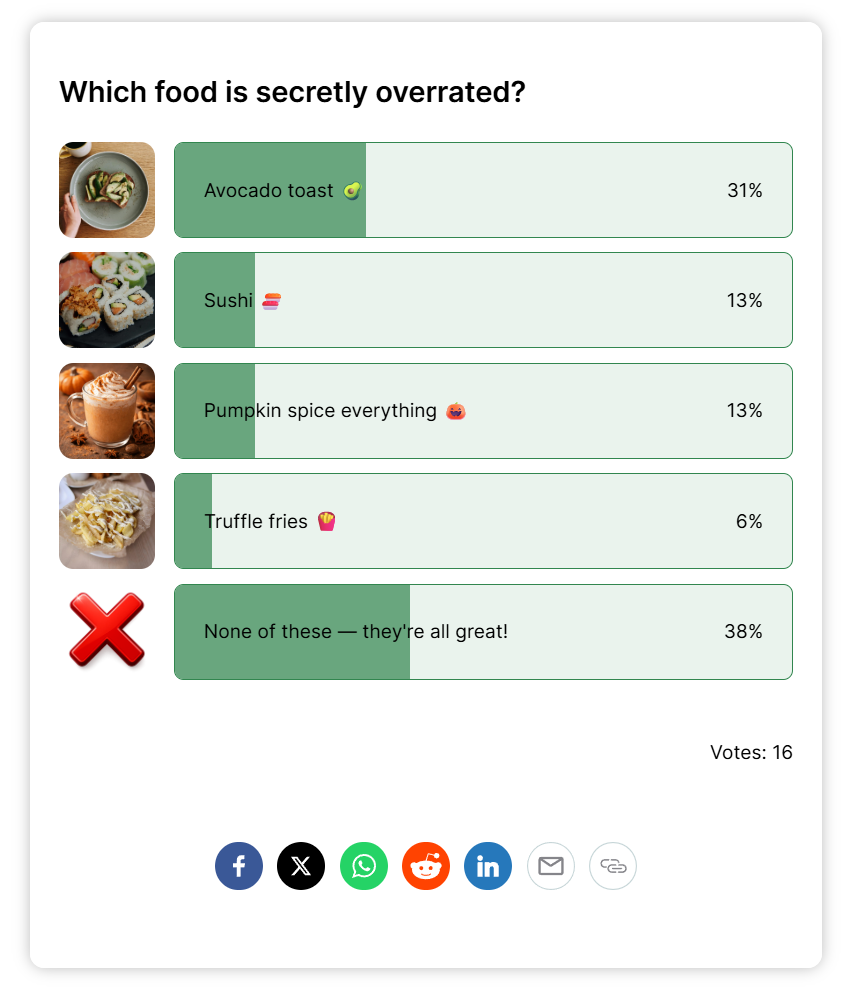Open the sushi rolls photo
Viewport: 851px width, 990px height.
click(x=107, y=300)
